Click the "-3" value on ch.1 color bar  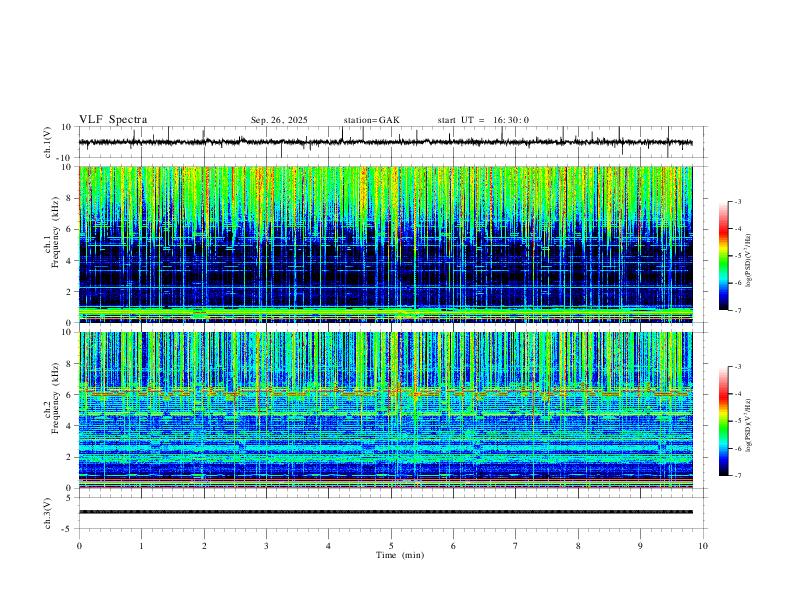(737, 201)
